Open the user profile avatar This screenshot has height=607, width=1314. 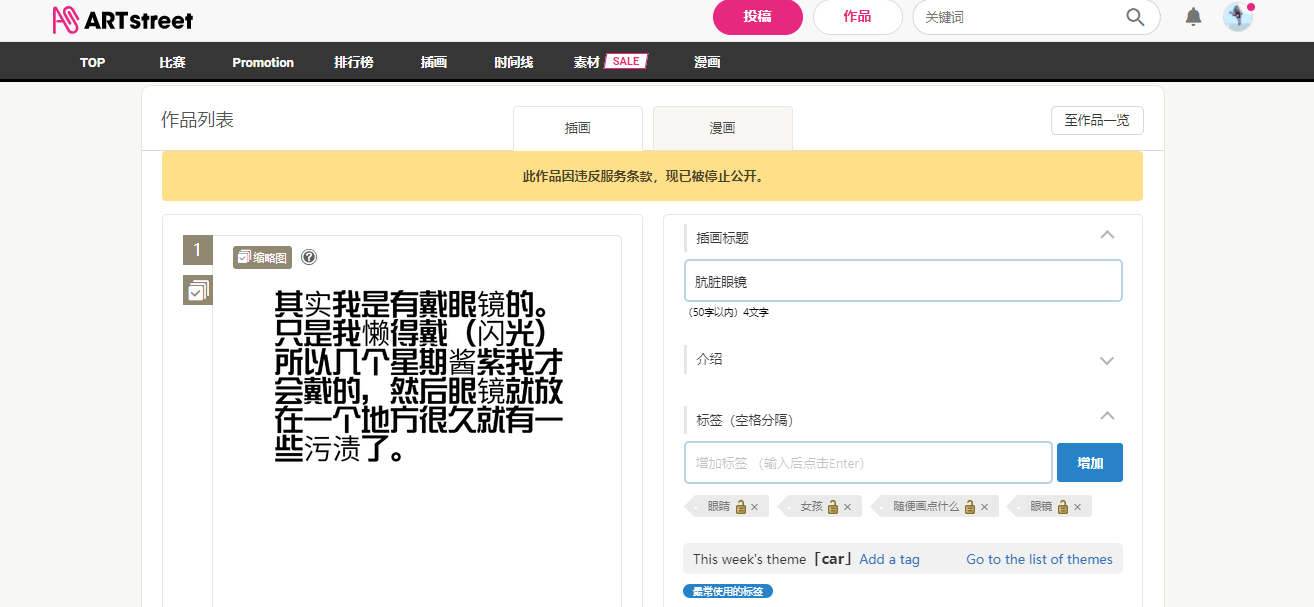tap(1237, 17)
